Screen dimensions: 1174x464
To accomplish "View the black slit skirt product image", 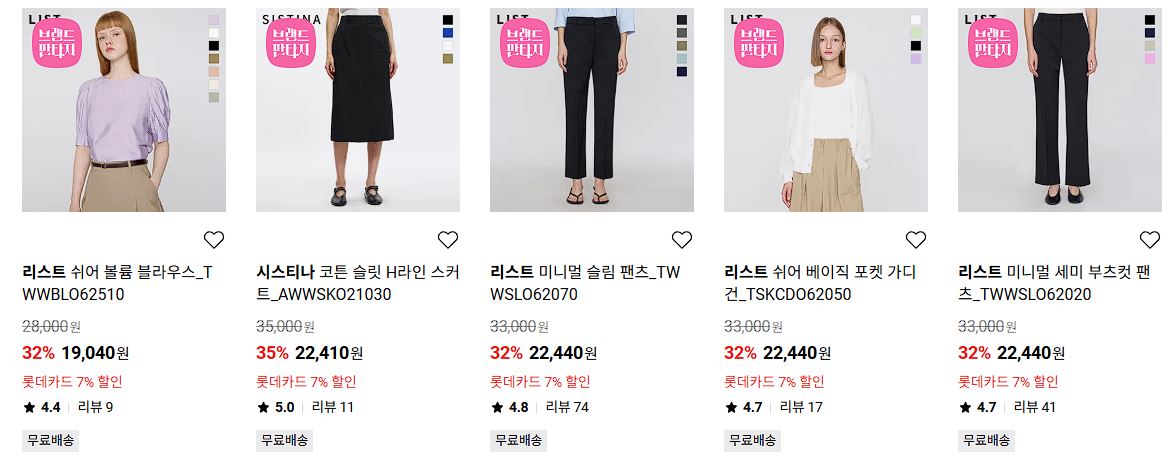I will coord(358,110).
